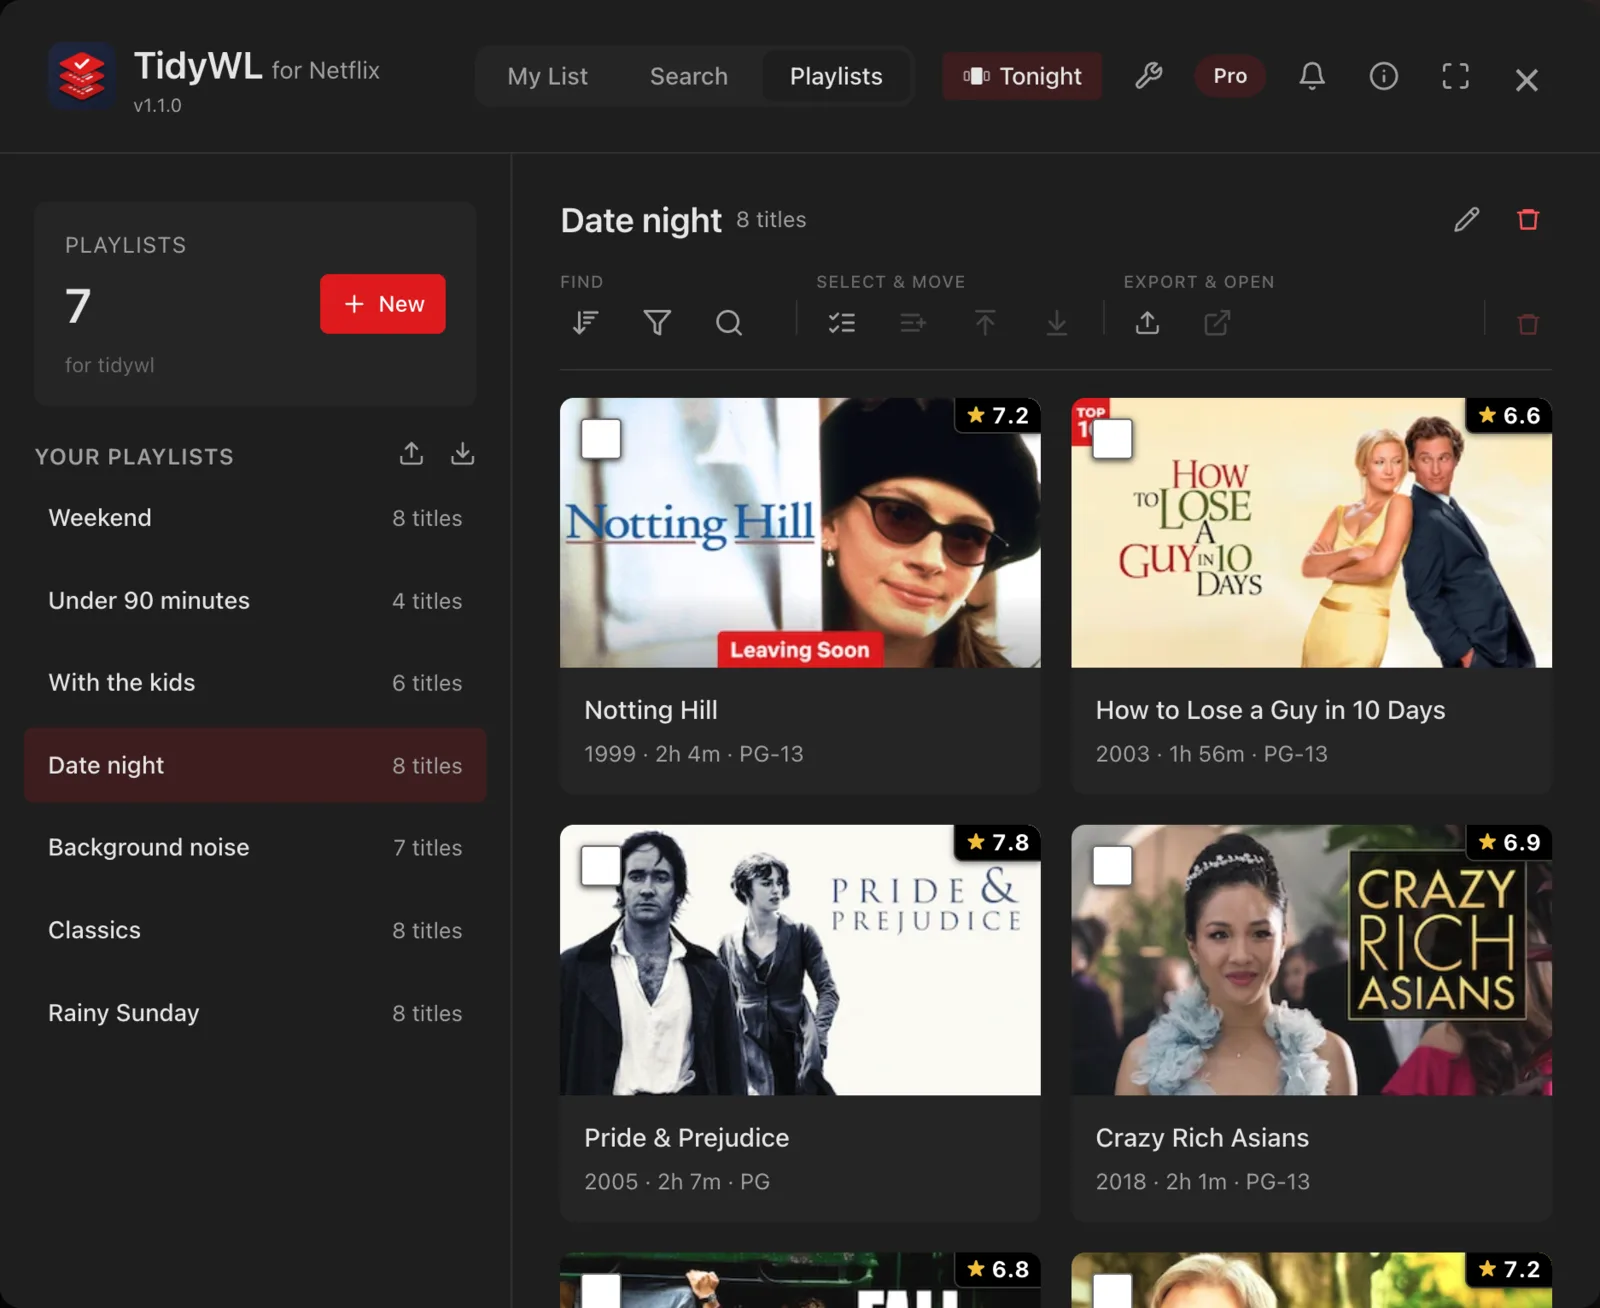1600x1308 pixels.
Task: Check the Pride & Prejudice checkbox
Action: [601, 866]
